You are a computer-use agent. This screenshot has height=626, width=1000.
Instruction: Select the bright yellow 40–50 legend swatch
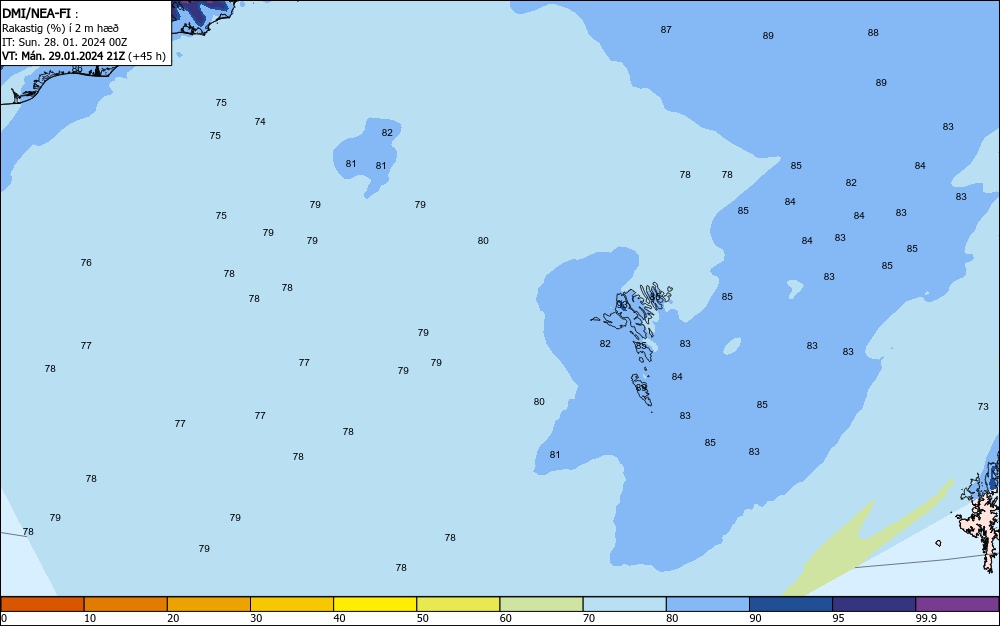tap(375, 604)
